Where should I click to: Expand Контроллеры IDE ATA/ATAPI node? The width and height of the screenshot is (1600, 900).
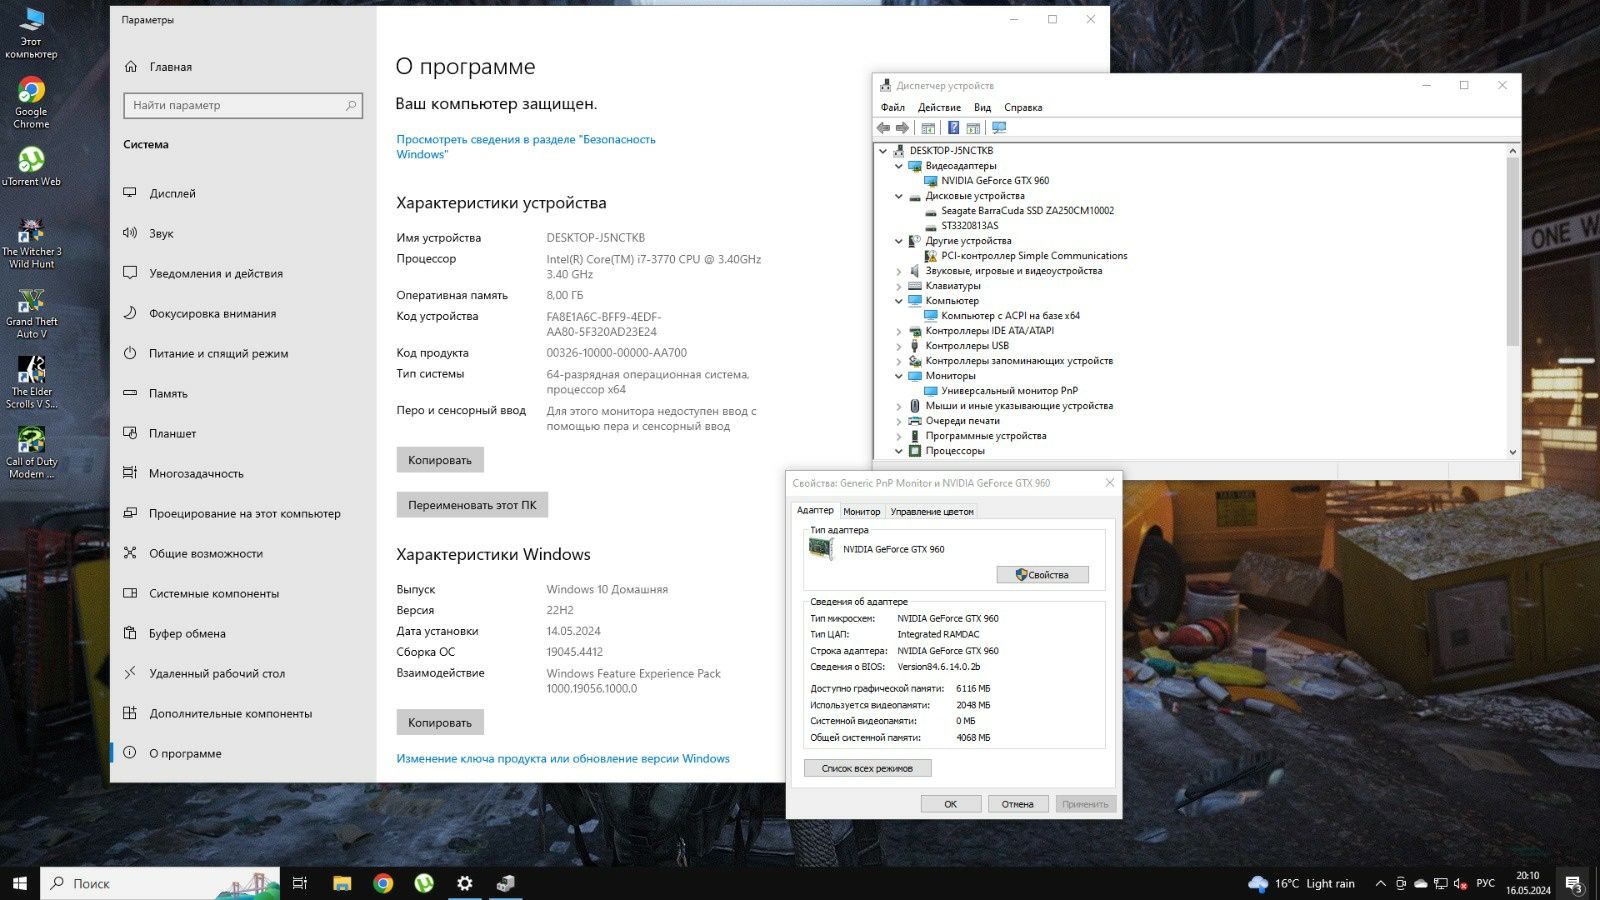898,331
